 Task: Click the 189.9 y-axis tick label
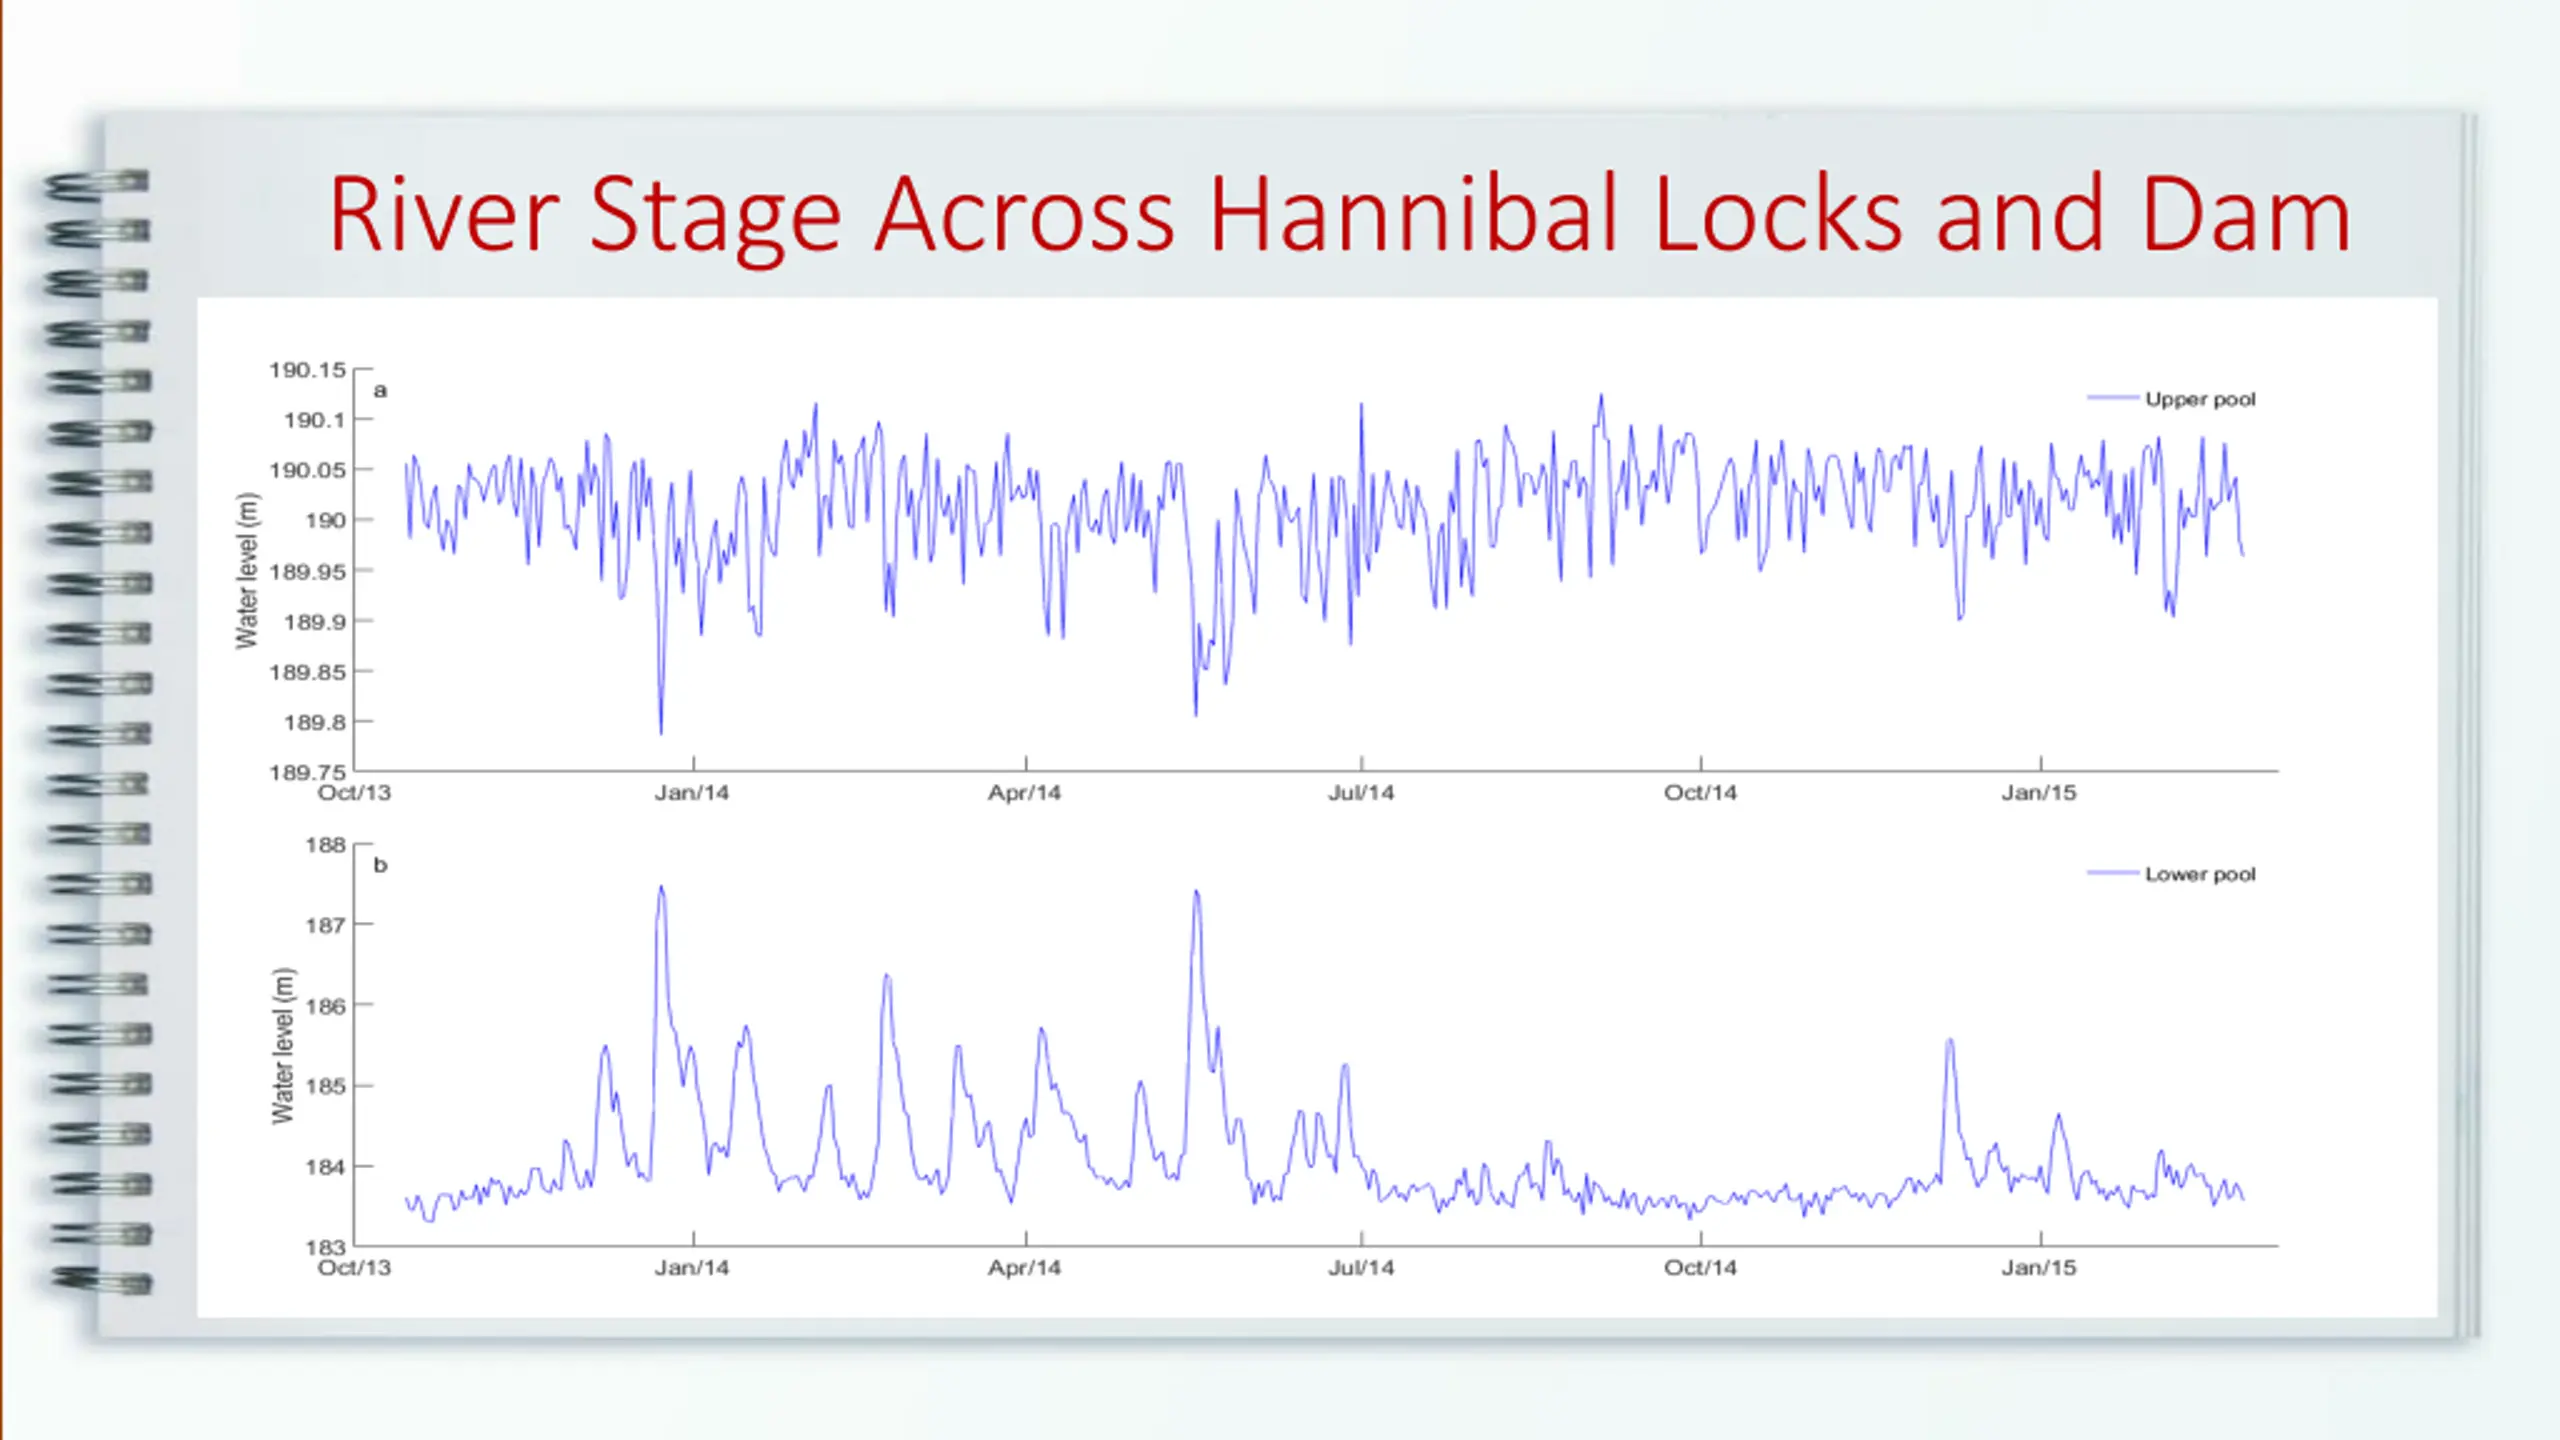click(x=314, y=622)
